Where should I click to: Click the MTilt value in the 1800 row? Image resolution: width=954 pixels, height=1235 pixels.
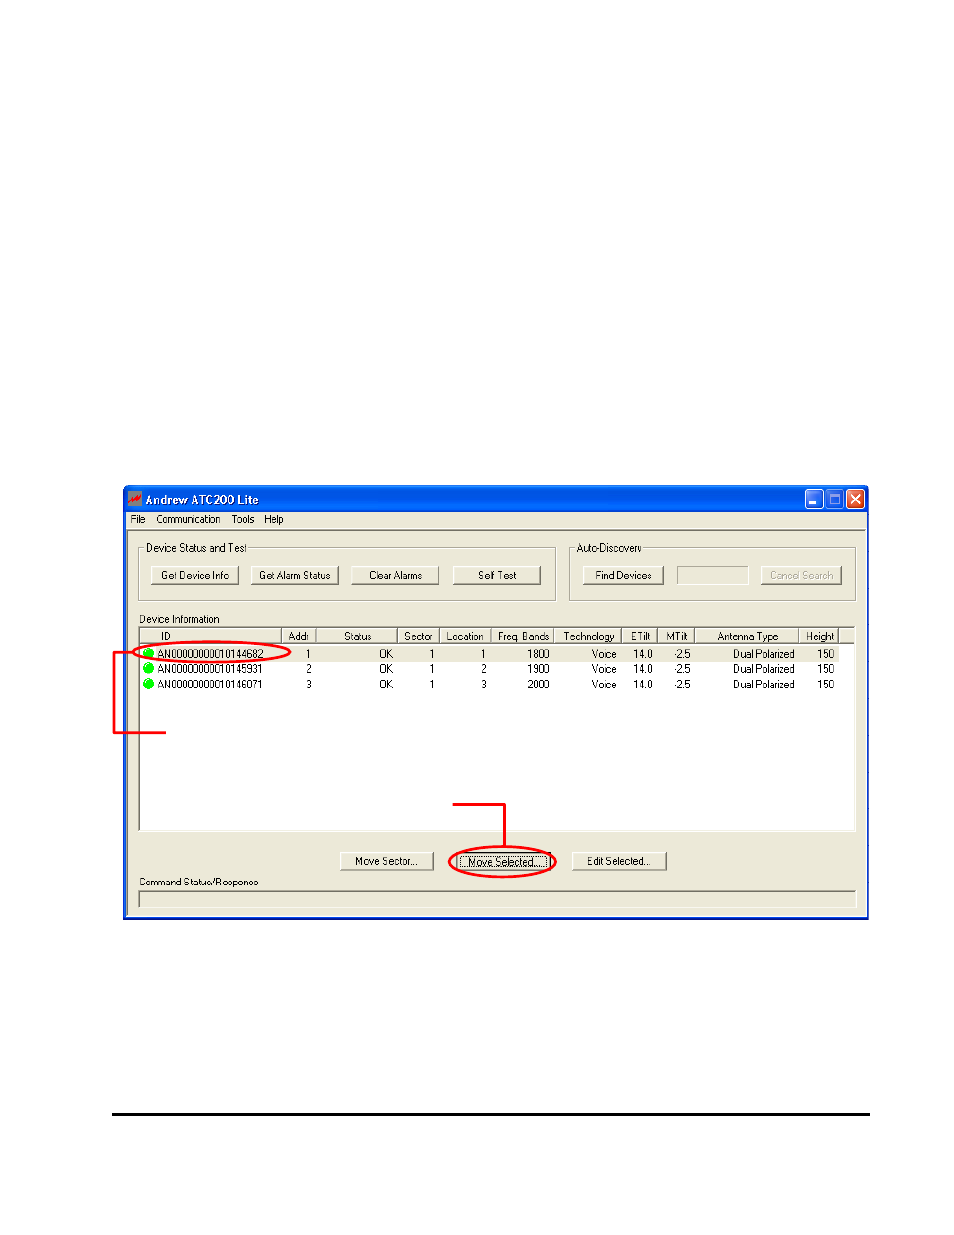pos(682,654)
